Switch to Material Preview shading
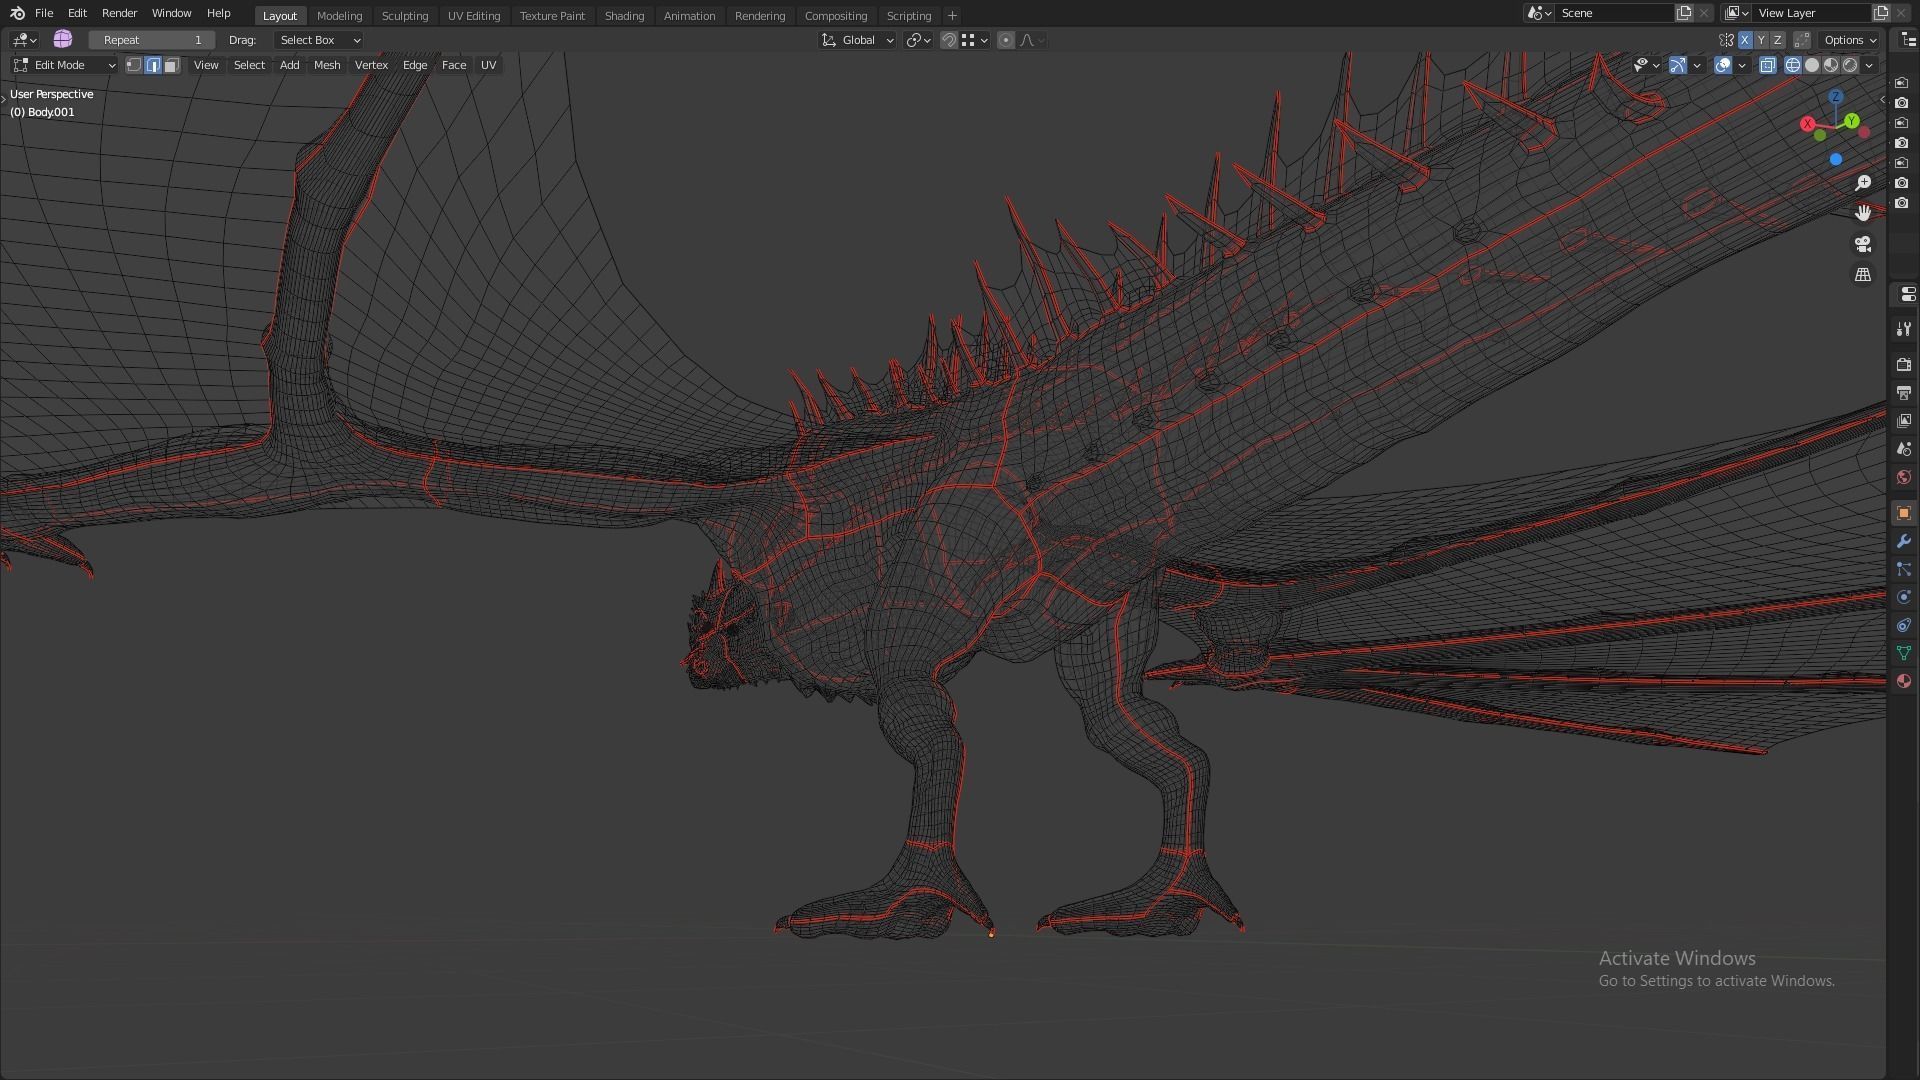This screenshot has width=1920, height=1080. tap(1831, 65)
